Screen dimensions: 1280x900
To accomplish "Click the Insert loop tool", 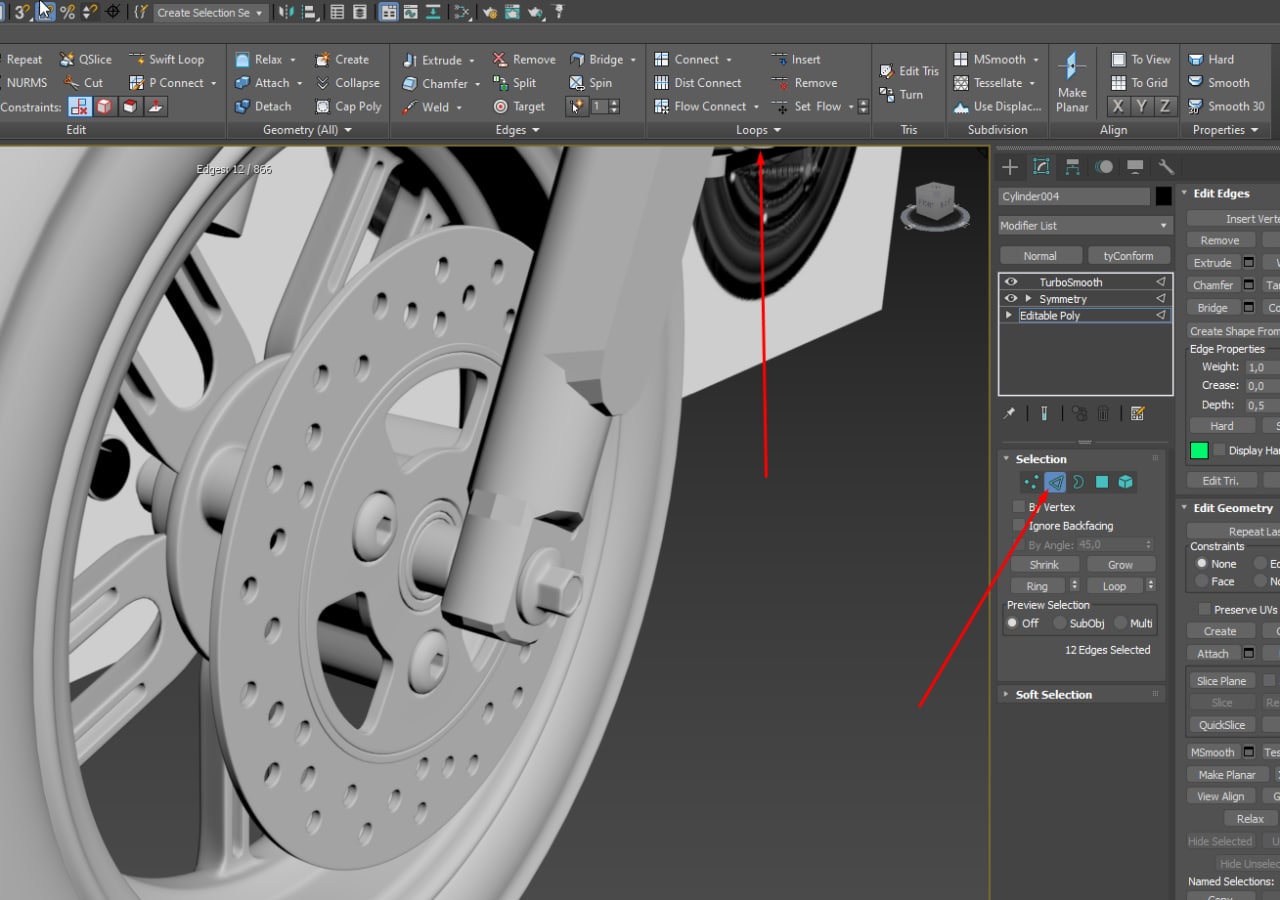I will click(796, 59).
